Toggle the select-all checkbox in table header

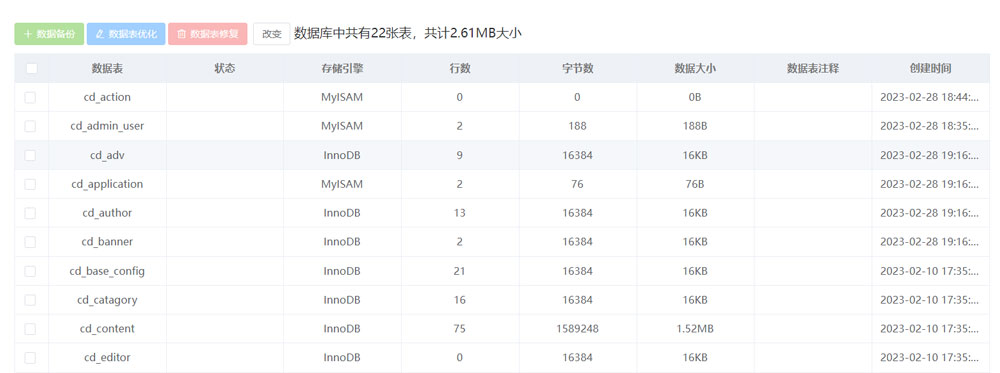(x=31, y=68)
